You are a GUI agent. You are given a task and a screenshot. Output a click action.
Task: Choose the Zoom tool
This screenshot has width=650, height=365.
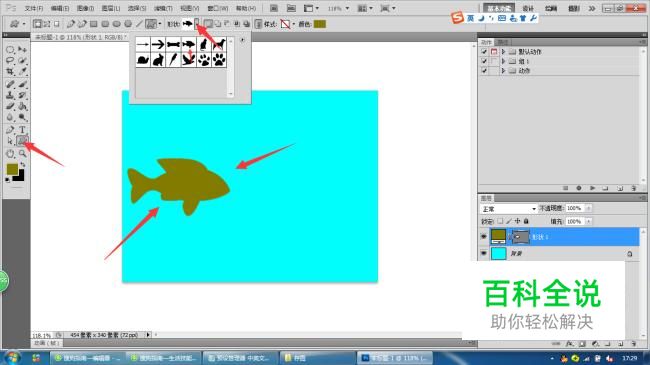[x=22, y=153]
